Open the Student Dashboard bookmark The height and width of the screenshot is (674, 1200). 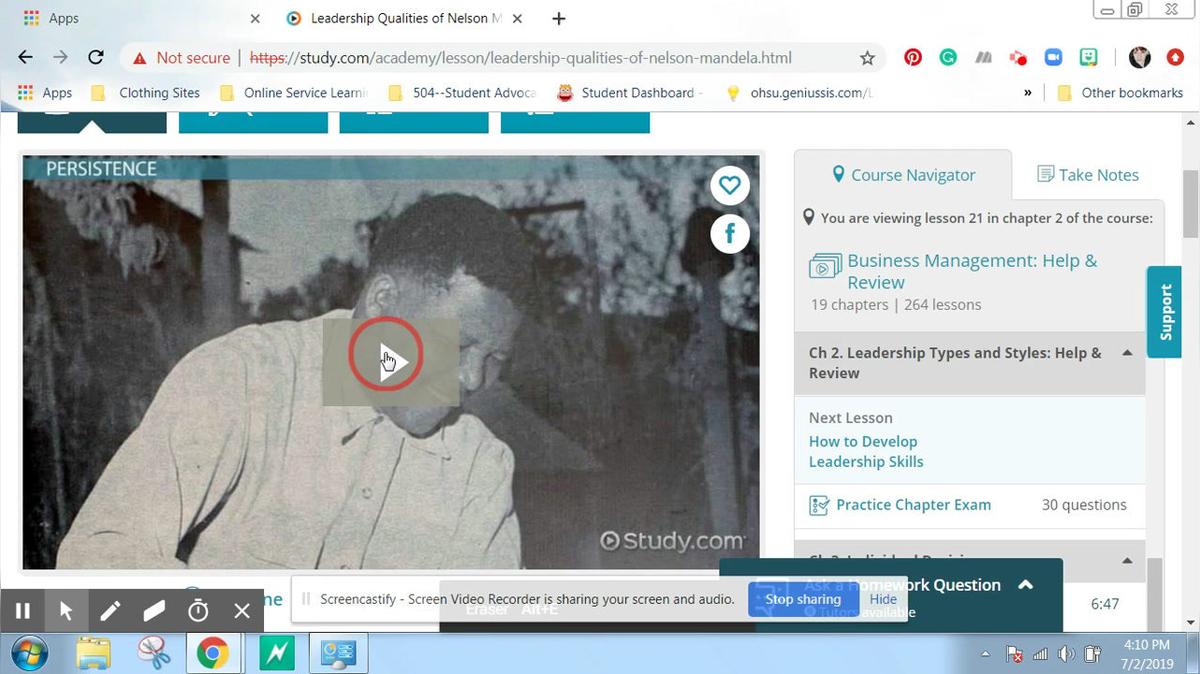[631, 93]
